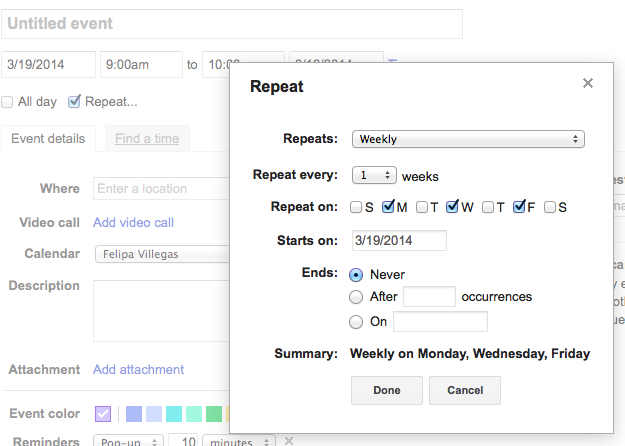This screenshot has height=446, width=625.
Task: Check the Sunday repeat checkbox
Action: point(356,207)
